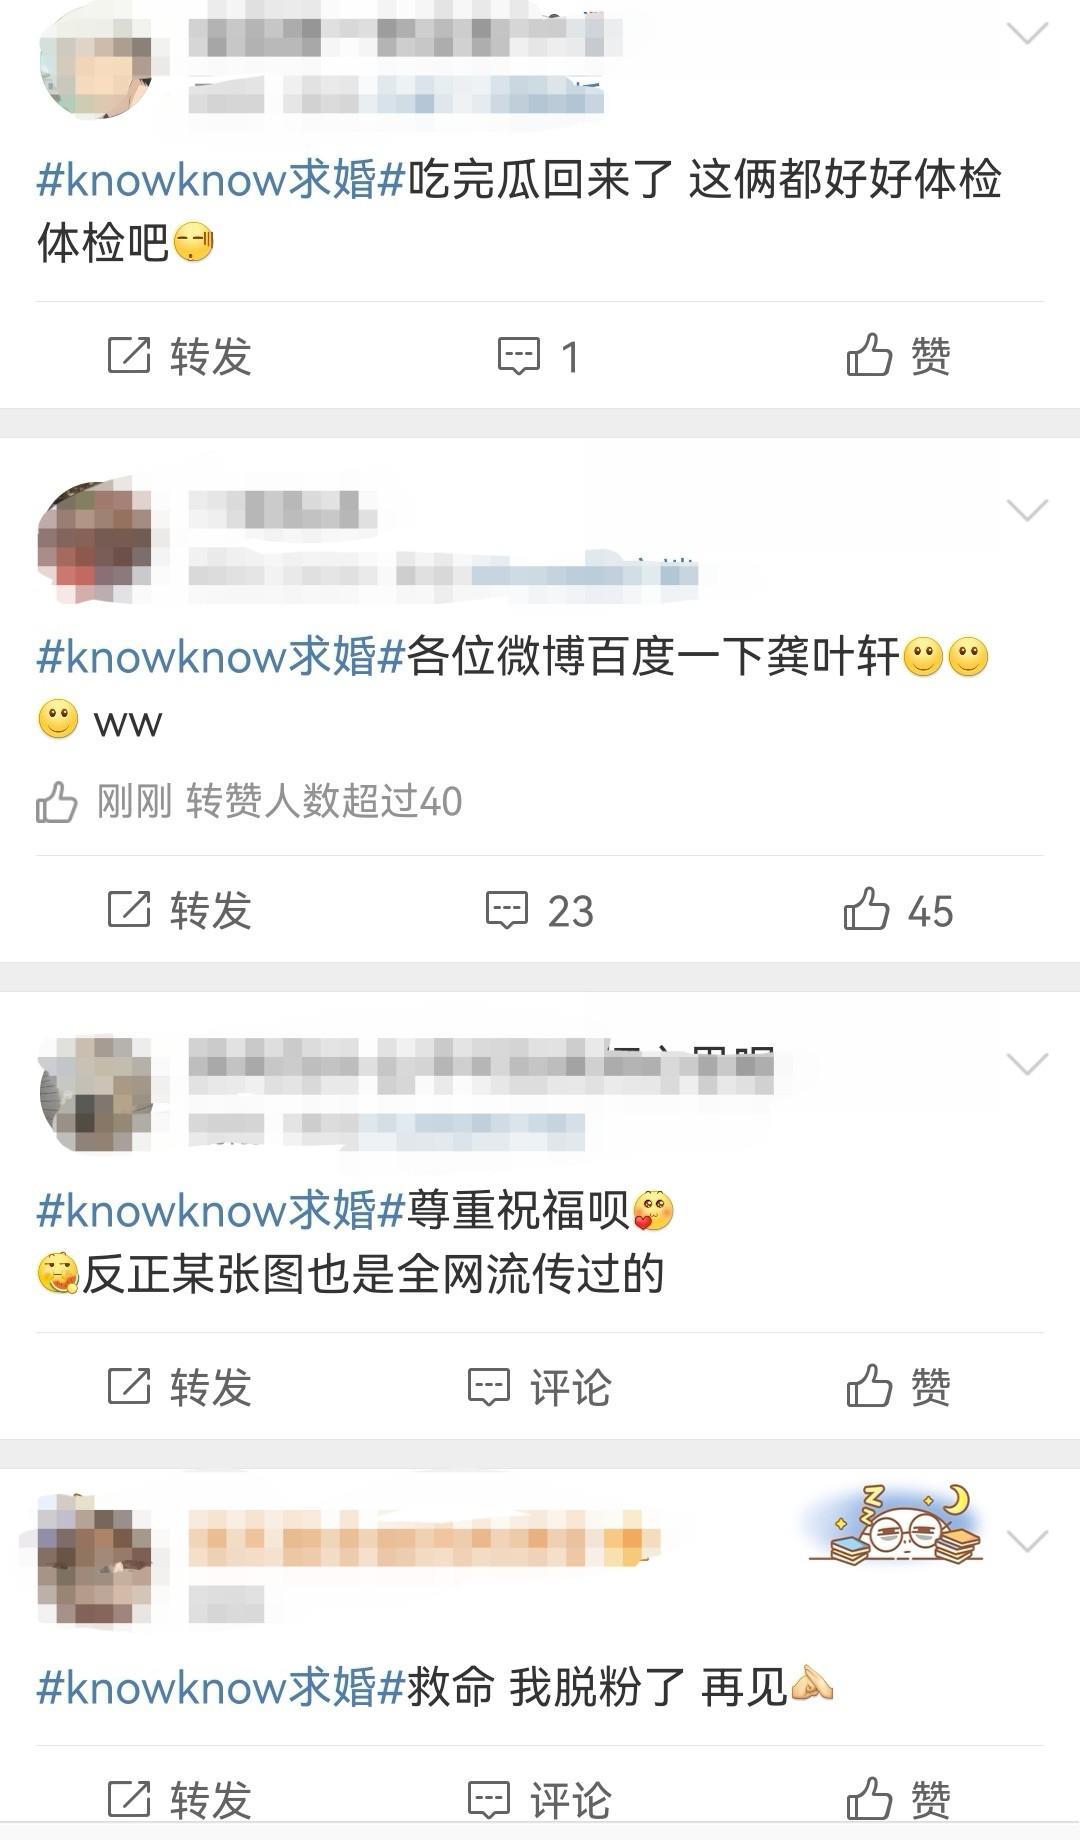Open options chevron on 龚叶轩 post
The image size is (1080, 1840).
[1027, 511]
